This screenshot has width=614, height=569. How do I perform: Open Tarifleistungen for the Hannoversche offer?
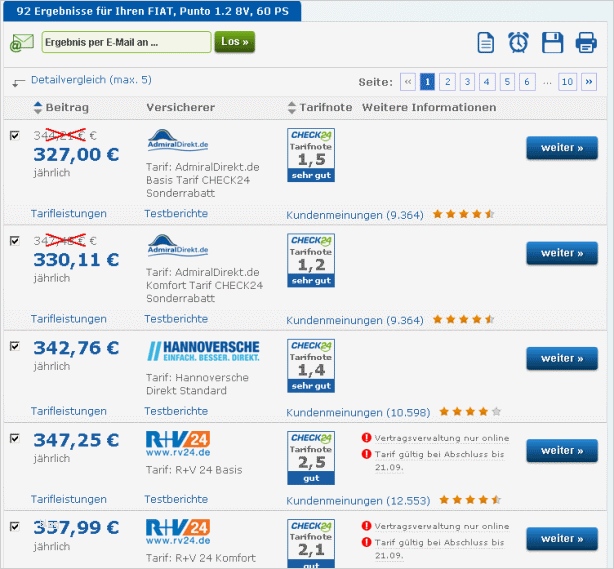point(69,411)
